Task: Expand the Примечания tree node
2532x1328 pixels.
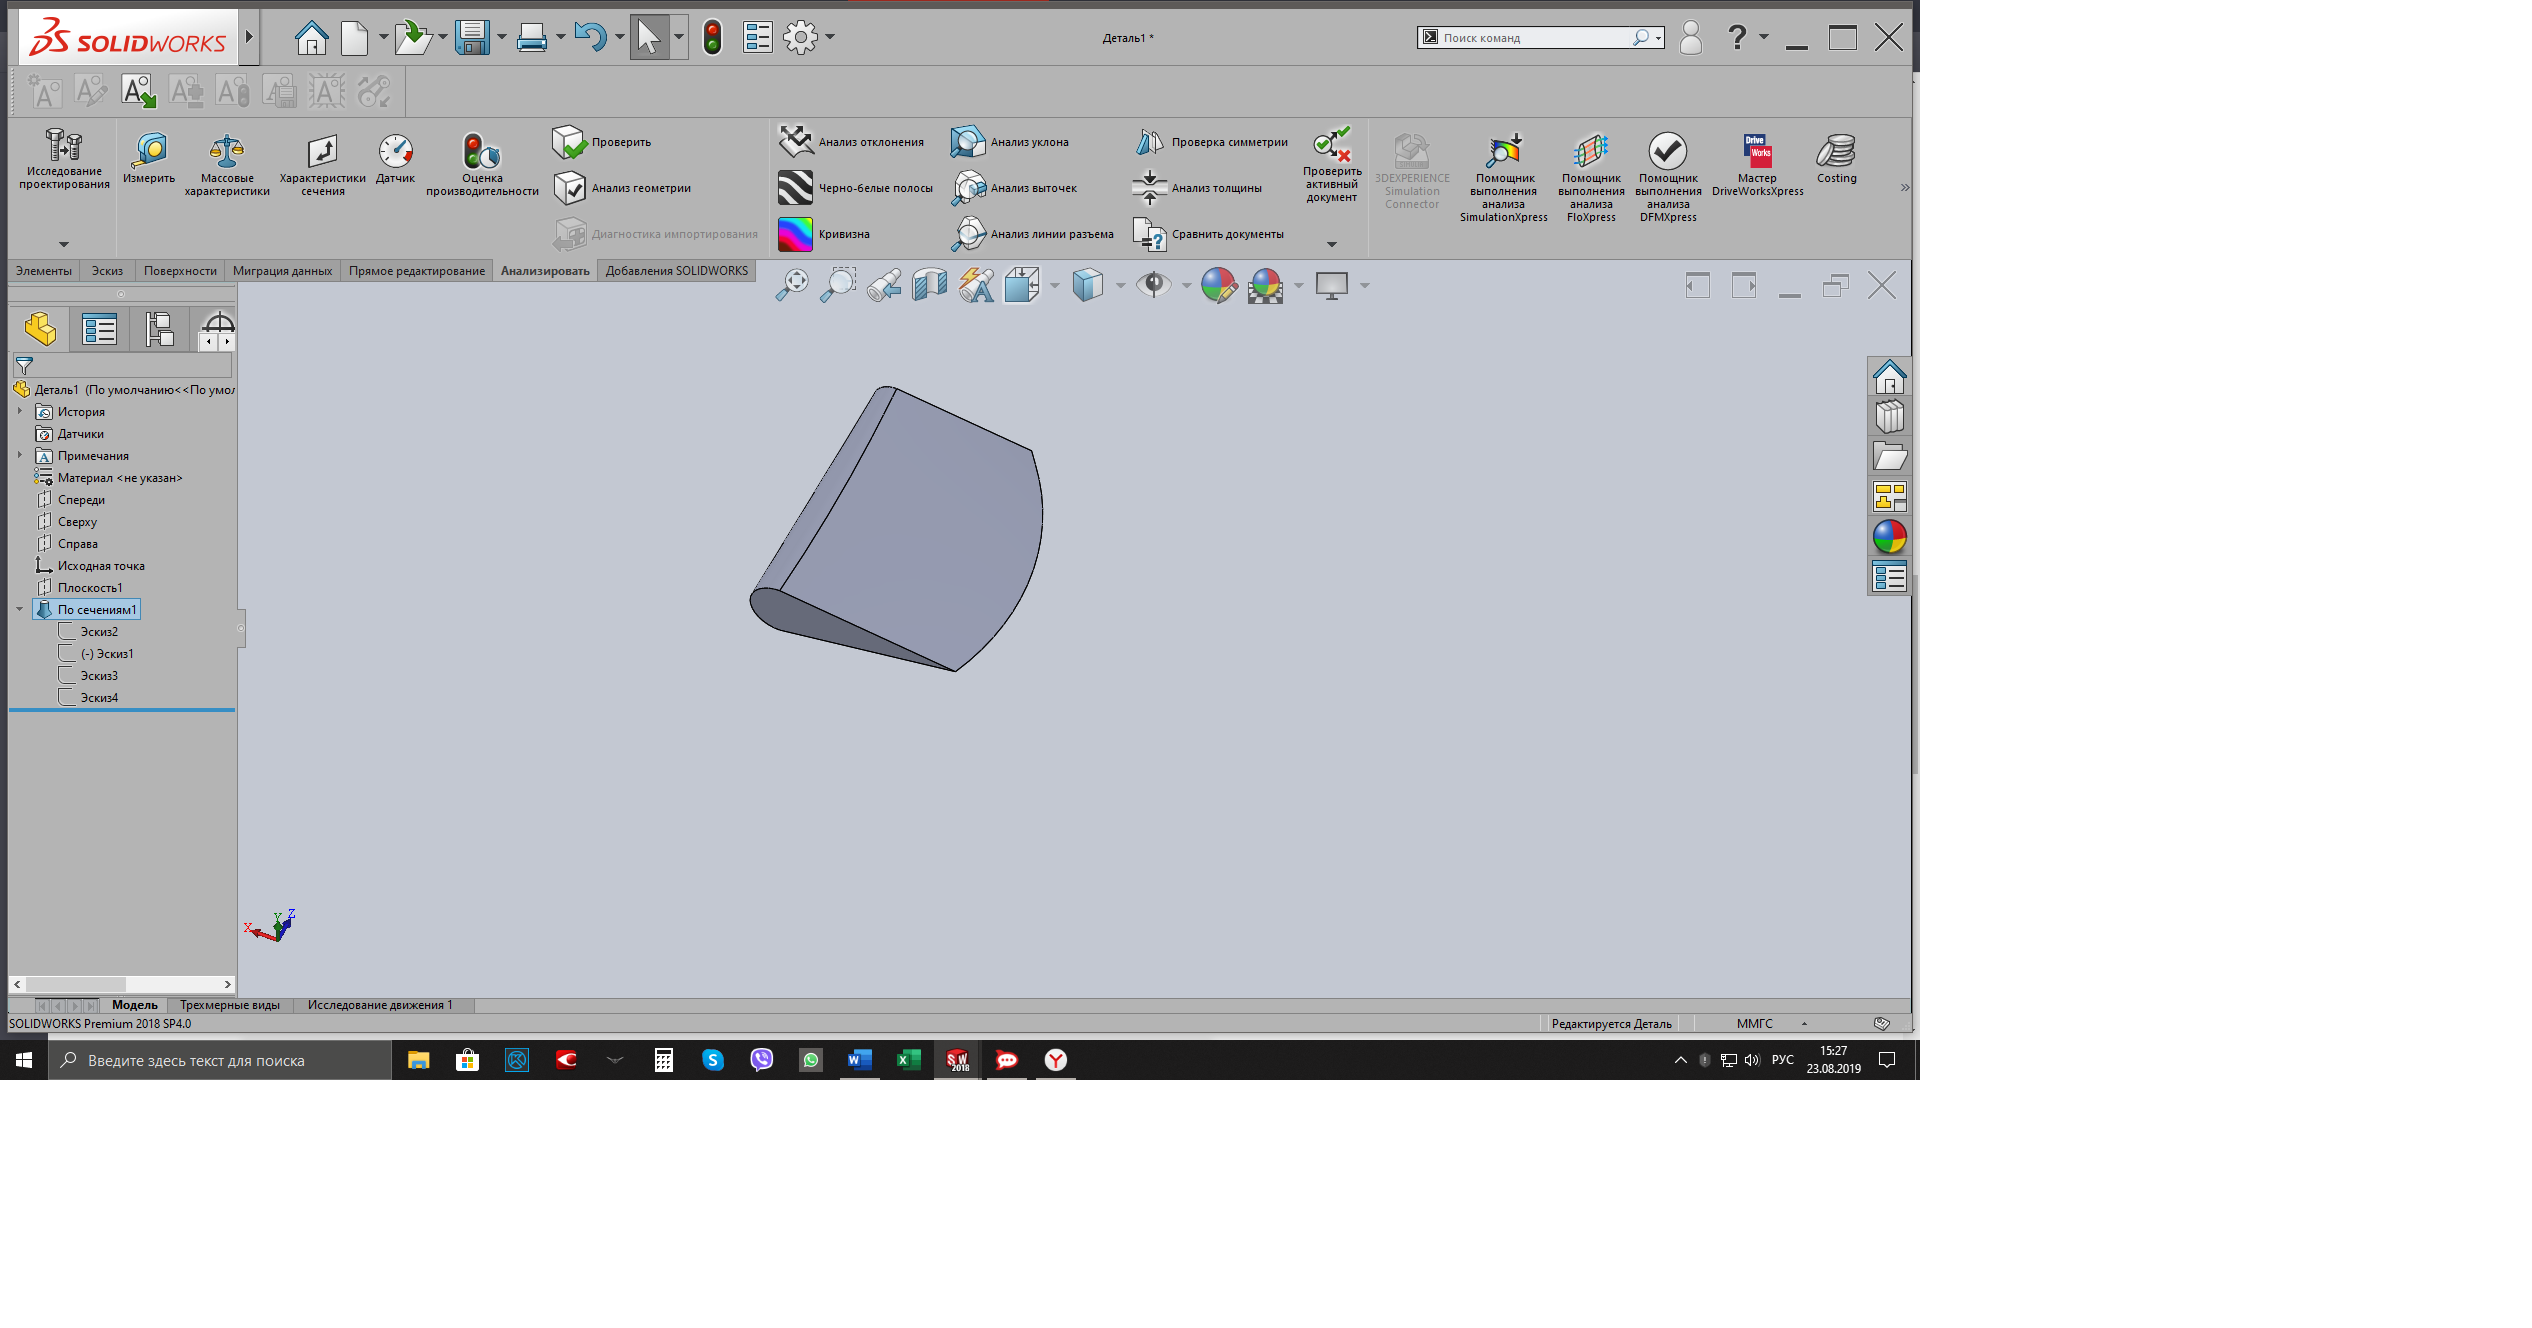Action: (22, 455)
